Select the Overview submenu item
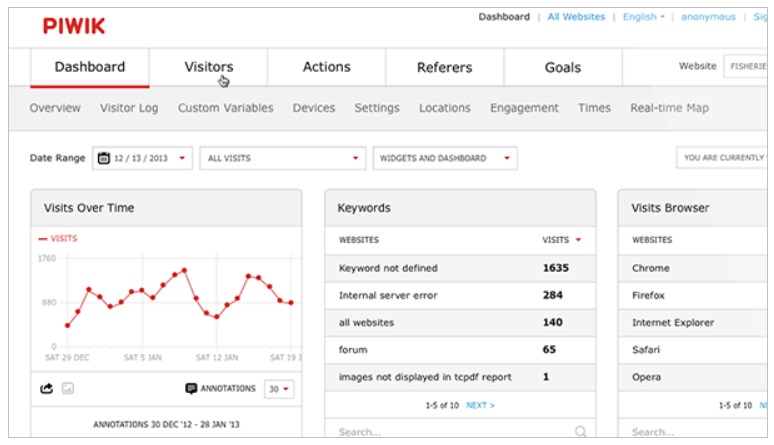Screen dimensions: 774x445 tap(55, 108)
